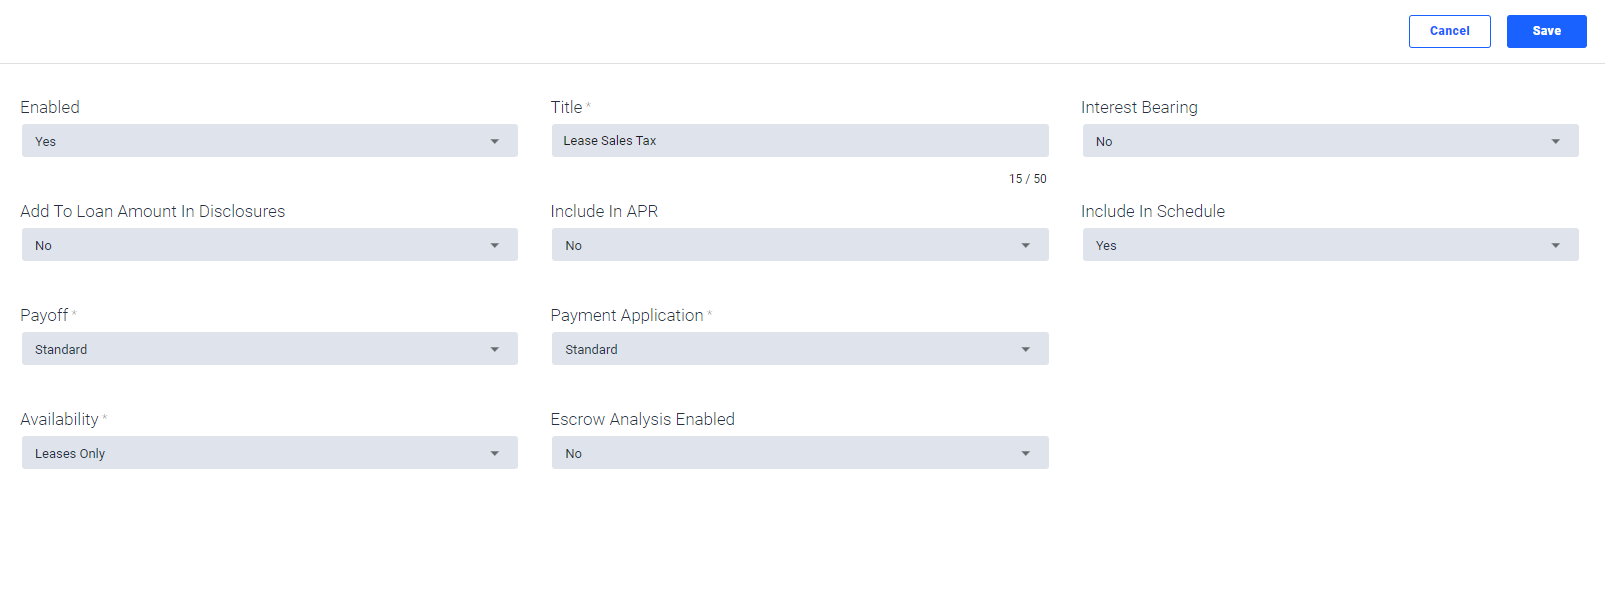Open the Interest Bearing dropdown
Image resolution: width=1605 pixels, height=610 pixels.
click(x=1330, y=141)
